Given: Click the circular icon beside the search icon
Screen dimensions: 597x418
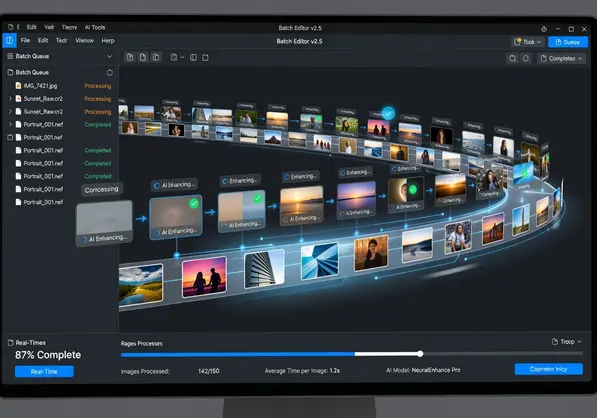Looking at the screenshot, I should point(526,58).
